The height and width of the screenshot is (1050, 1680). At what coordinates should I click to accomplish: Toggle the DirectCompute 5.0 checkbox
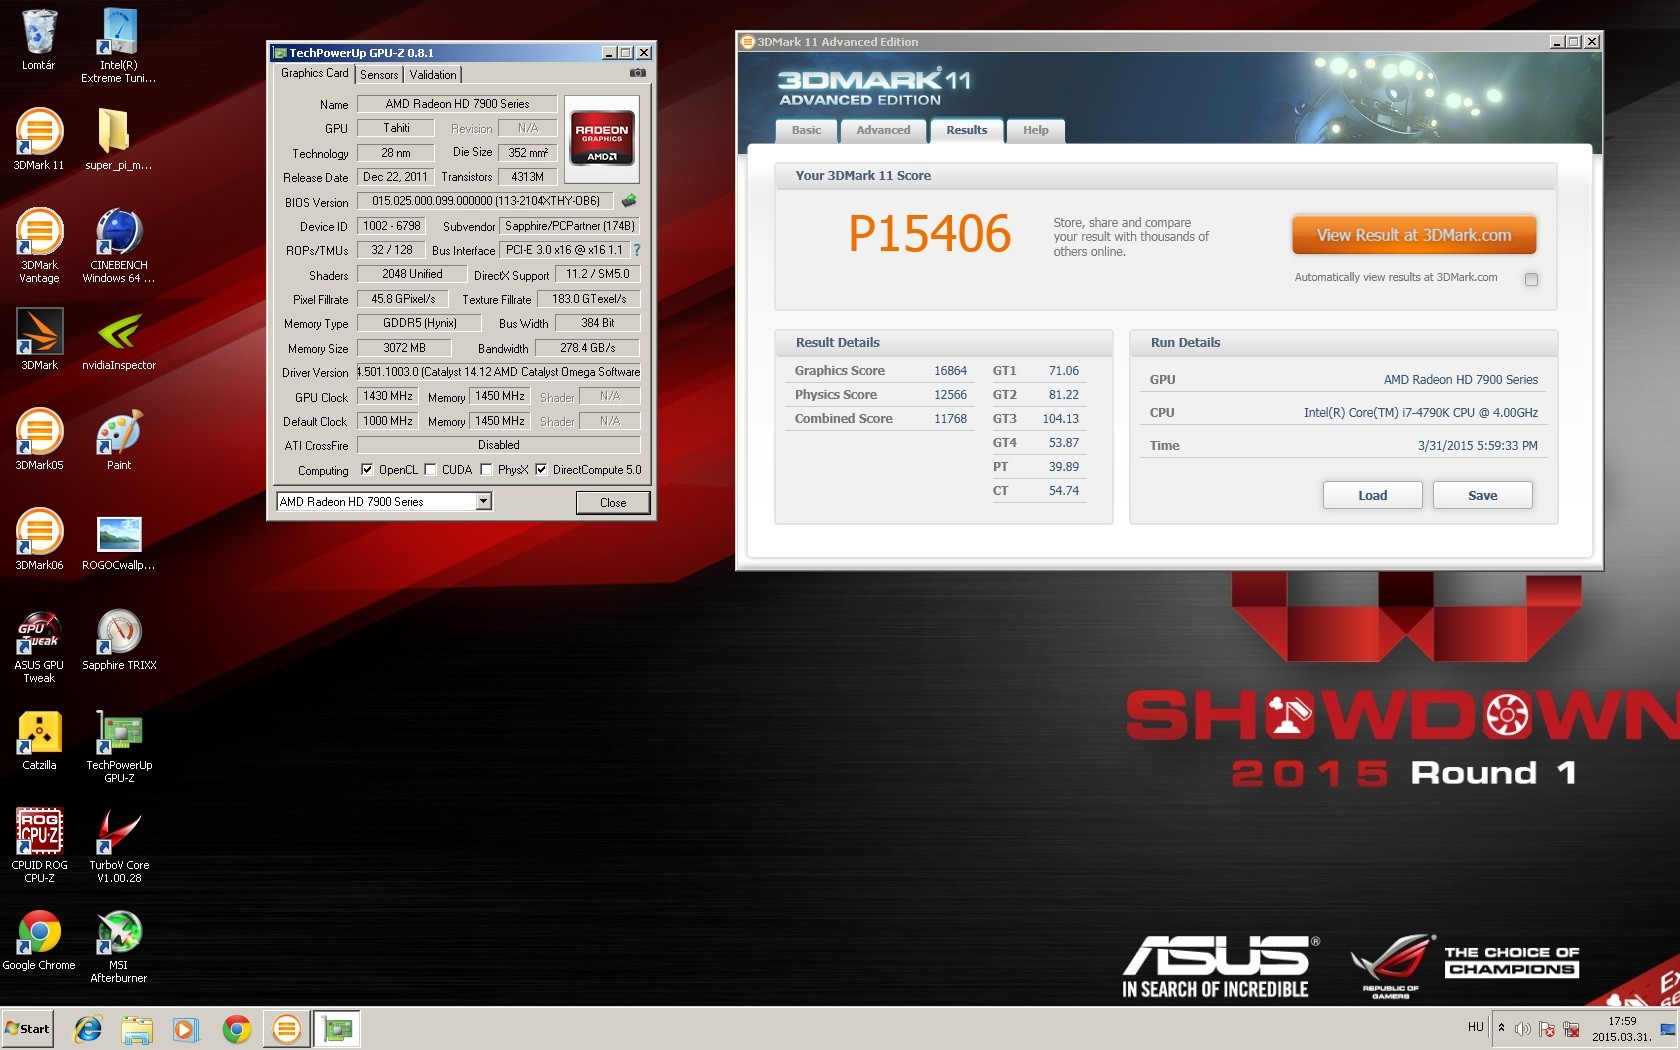[x=541, y=469]
